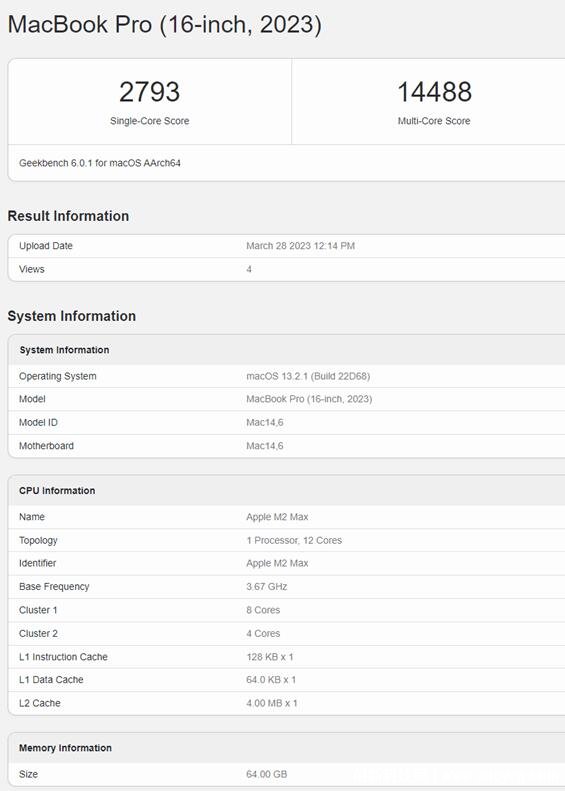Screen dimensions: 565x791
Task: Click the Memory Information table header
Action: click(x=66, y=748)
